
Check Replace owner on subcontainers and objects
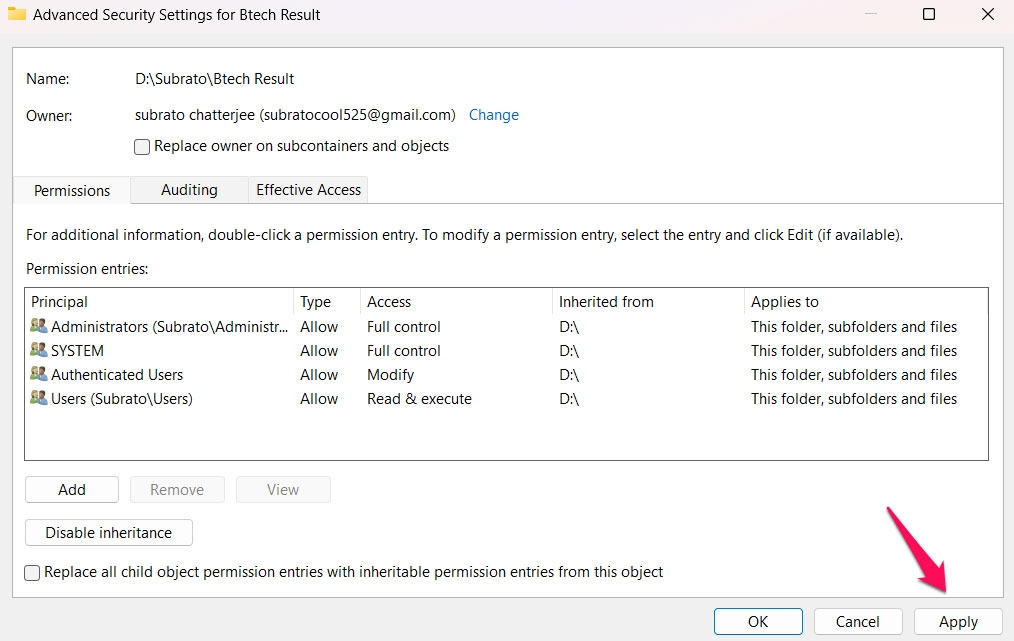coord(142,147)
